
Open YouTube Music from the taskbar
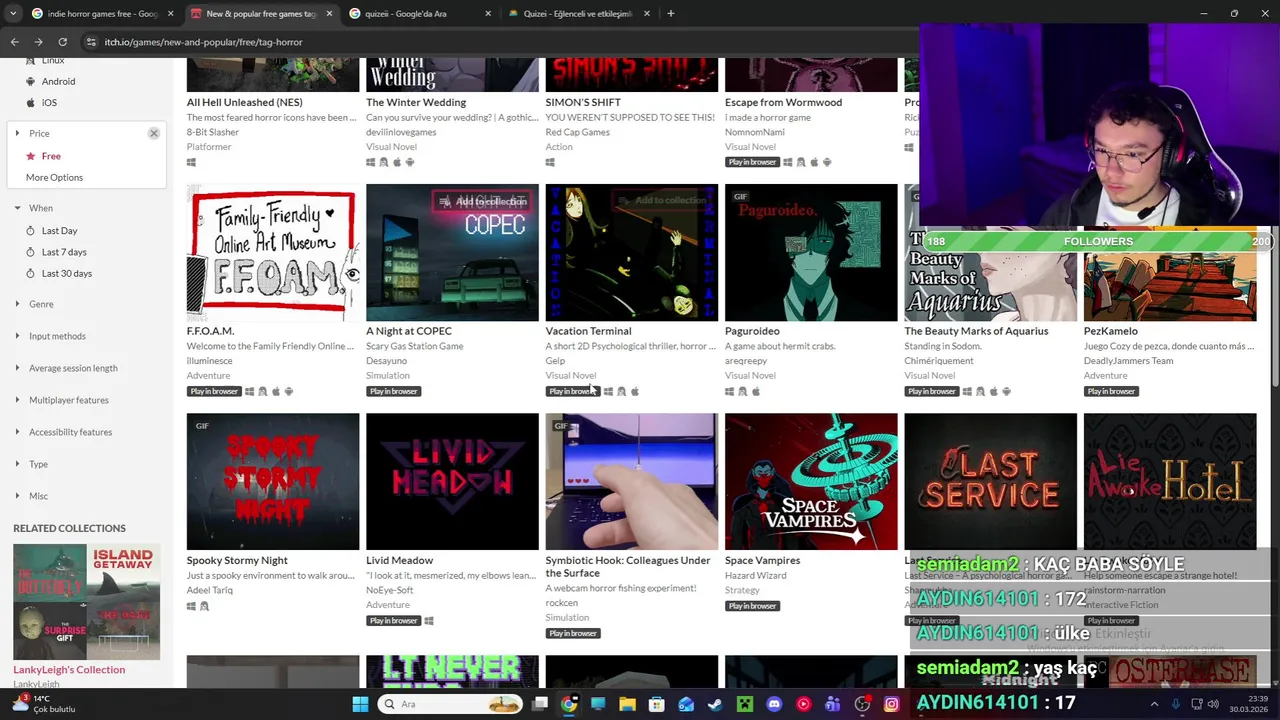pyautogui.click(x=803, y=704)
